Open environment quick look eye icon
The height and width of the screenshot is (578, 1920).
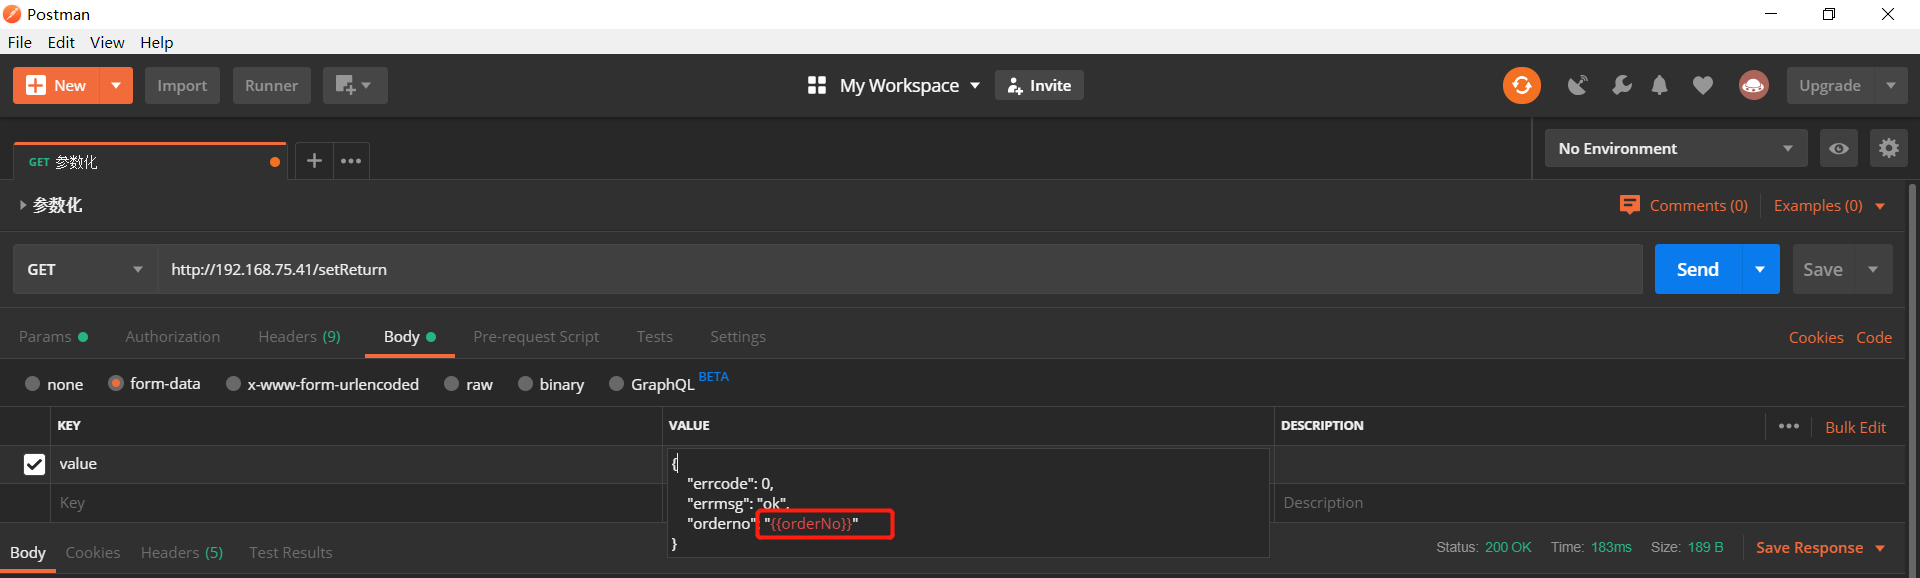(x=1838, y=149)
